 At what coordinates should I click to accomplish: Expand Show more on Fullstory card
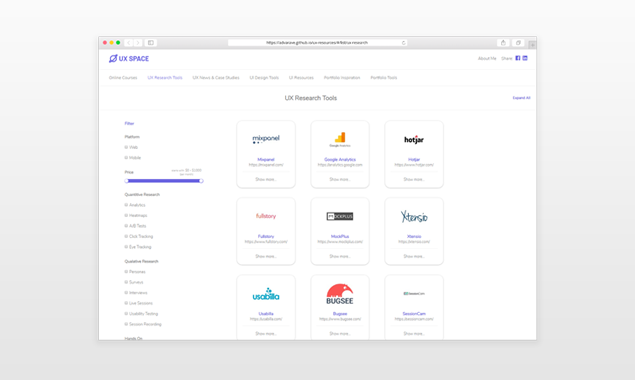pos(266,256)
